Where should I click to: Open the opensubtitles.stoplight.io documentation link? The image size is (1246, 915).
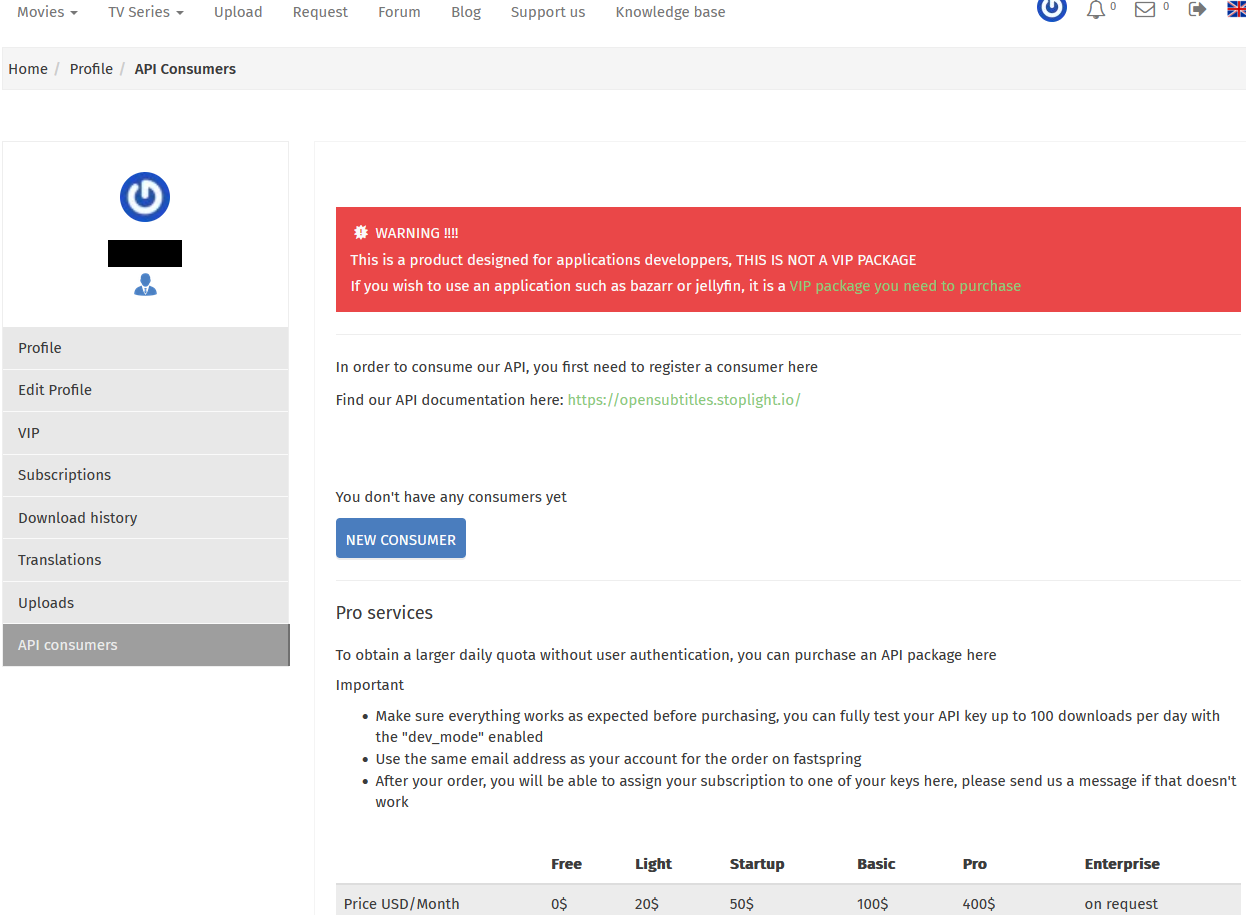click(x=684, y=399)
